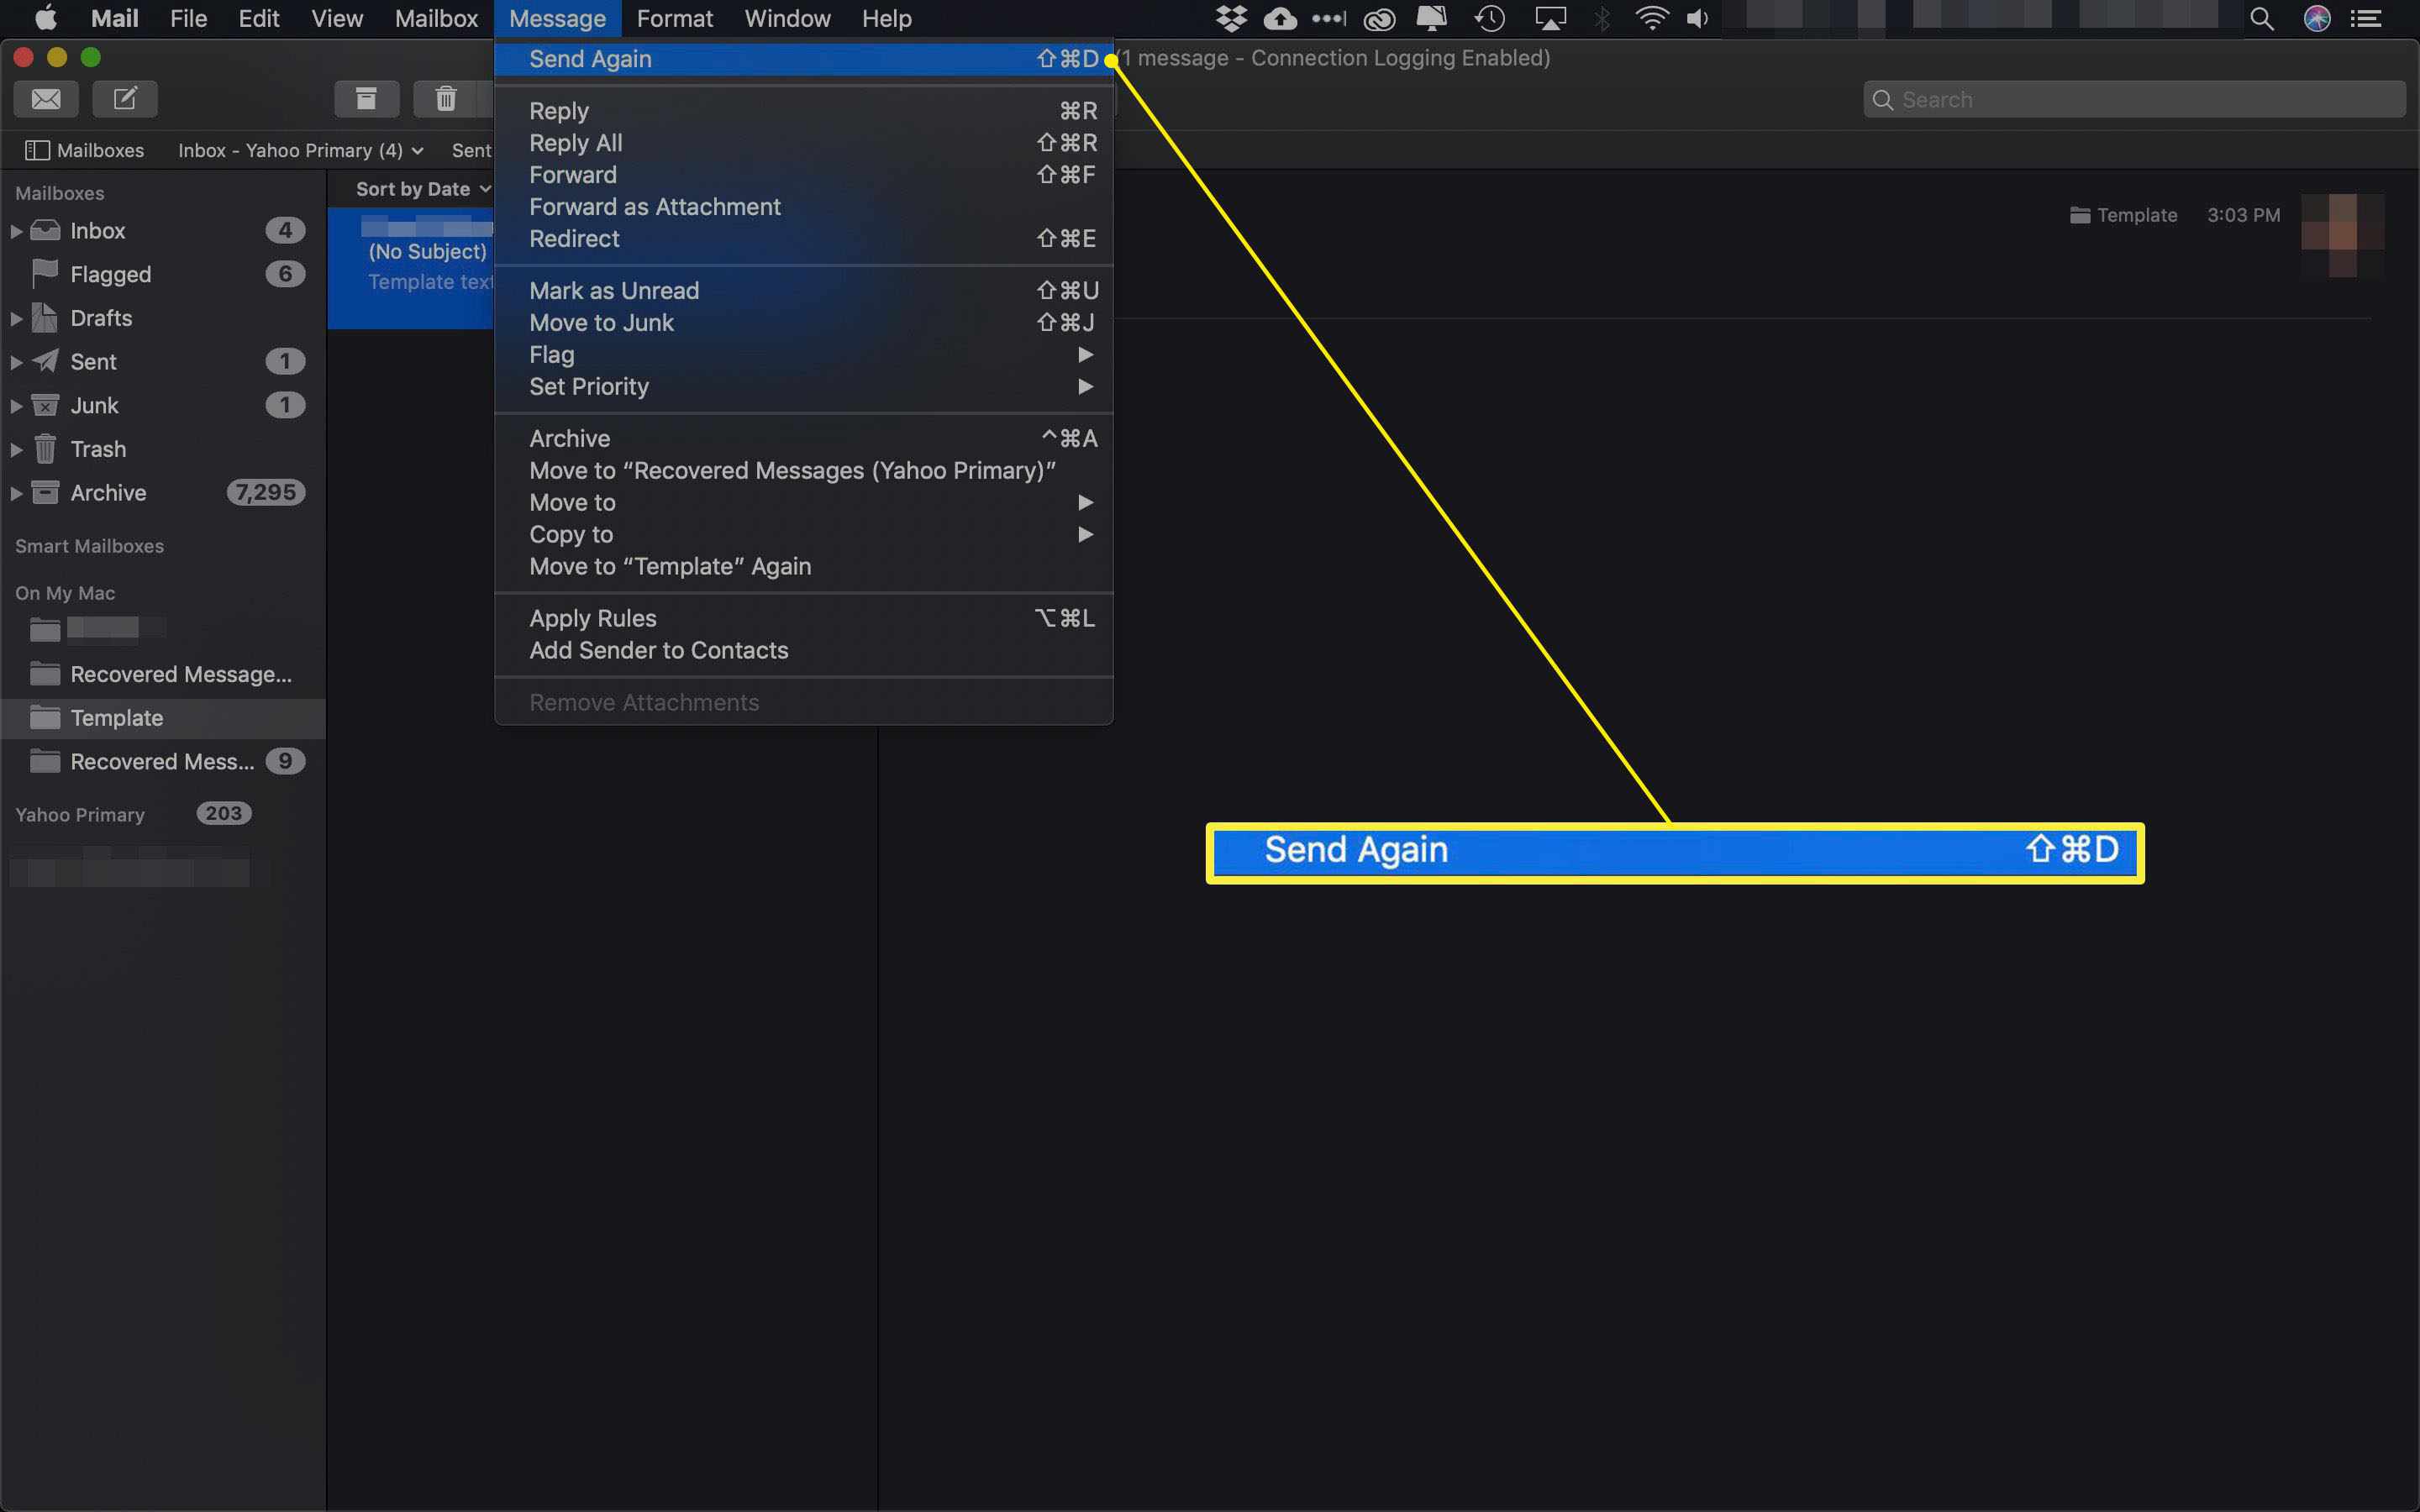Click the Yahoo Primary account header
Image resolution: width=2420 pixels, height=1512 pixels.
point(80,815)
